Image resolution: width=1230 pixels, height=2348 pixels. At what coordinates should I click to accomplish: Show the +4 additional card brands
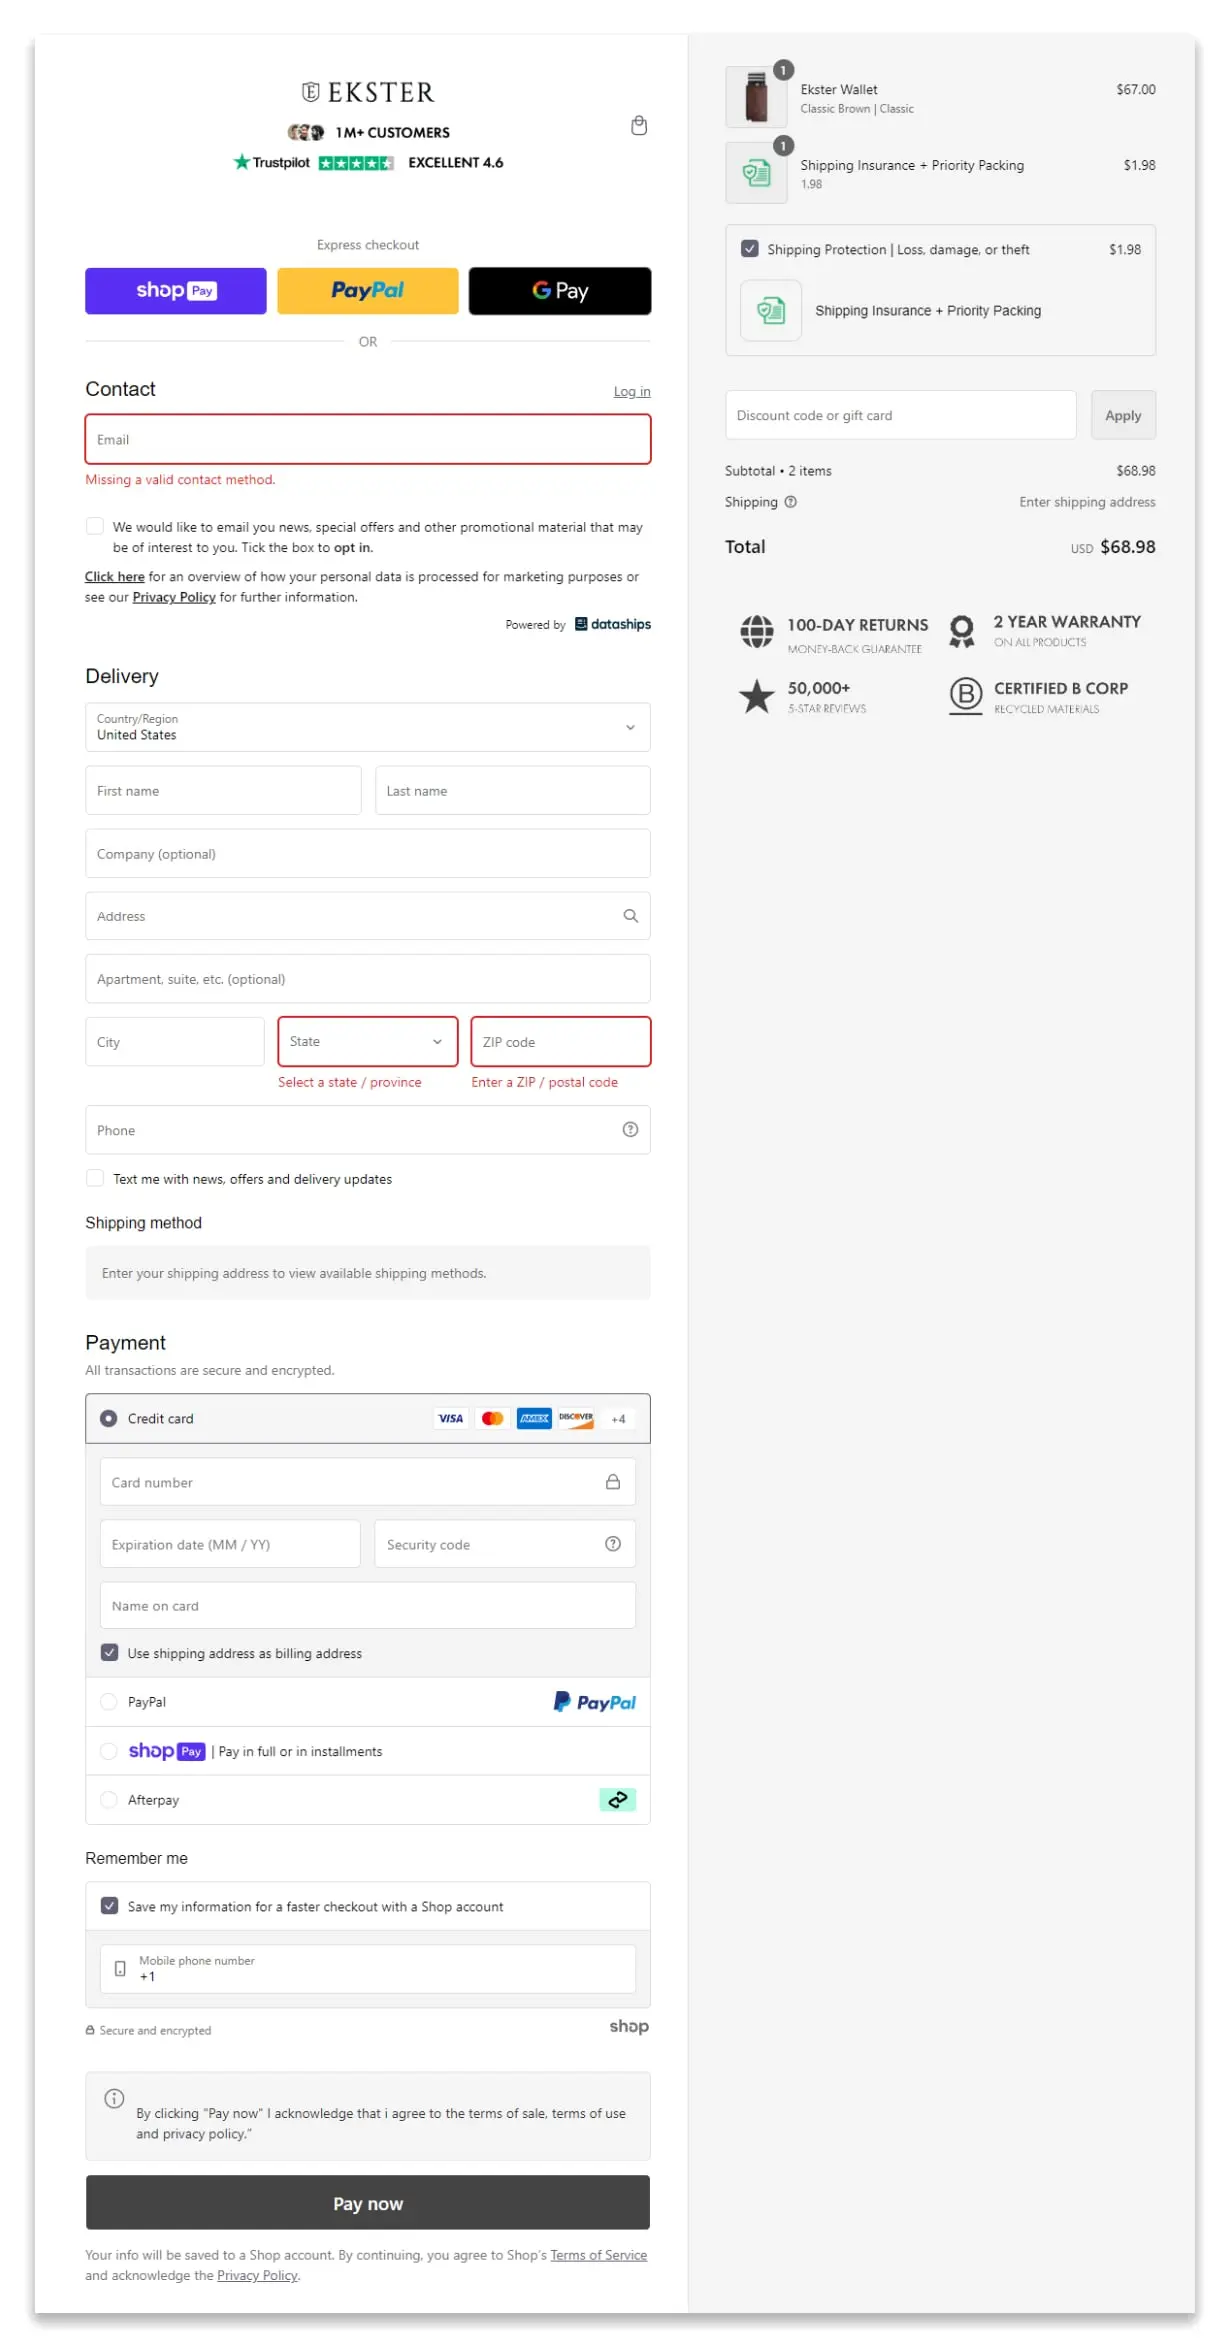point(618,1418)
